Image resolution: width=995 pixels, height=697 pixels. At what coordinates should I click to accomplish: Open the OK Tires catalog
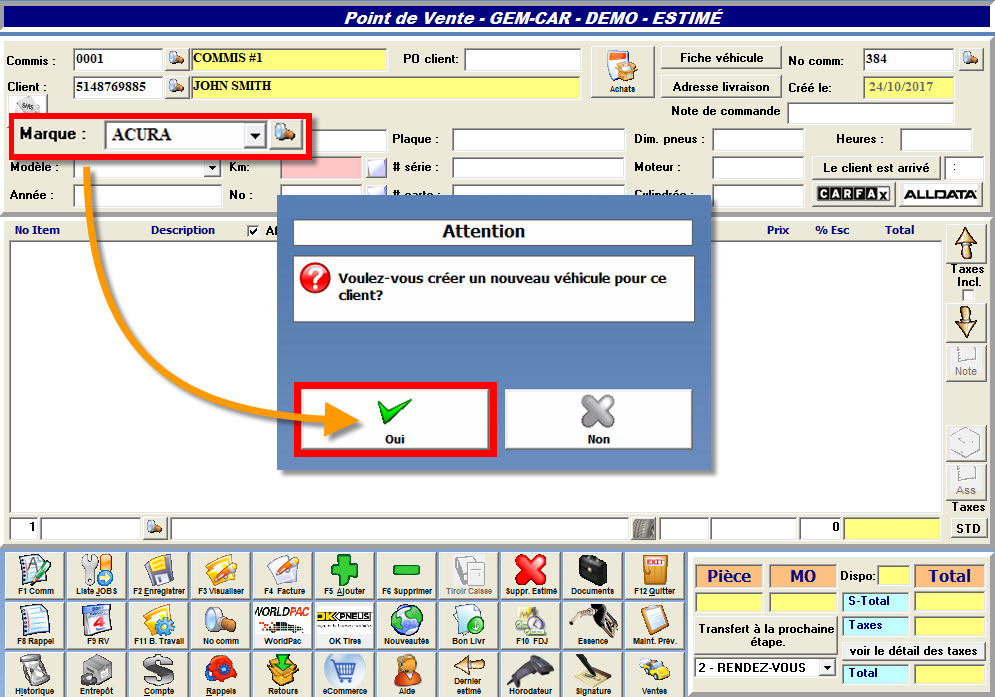coord(345,625)
